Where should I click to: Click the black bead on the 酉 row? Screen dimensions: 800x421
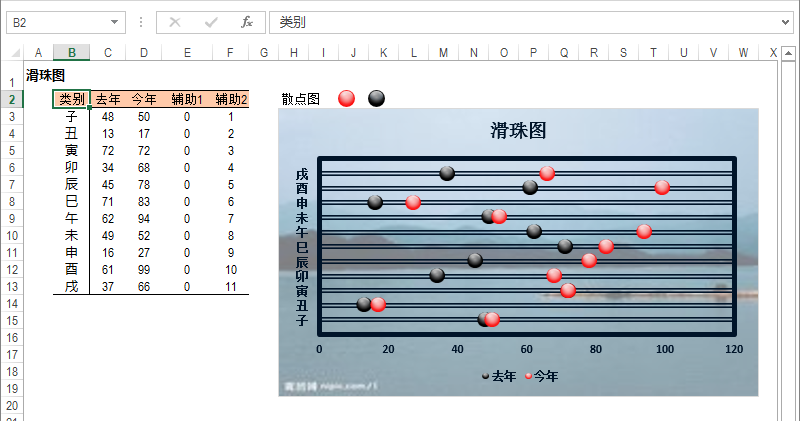(530, 187)
